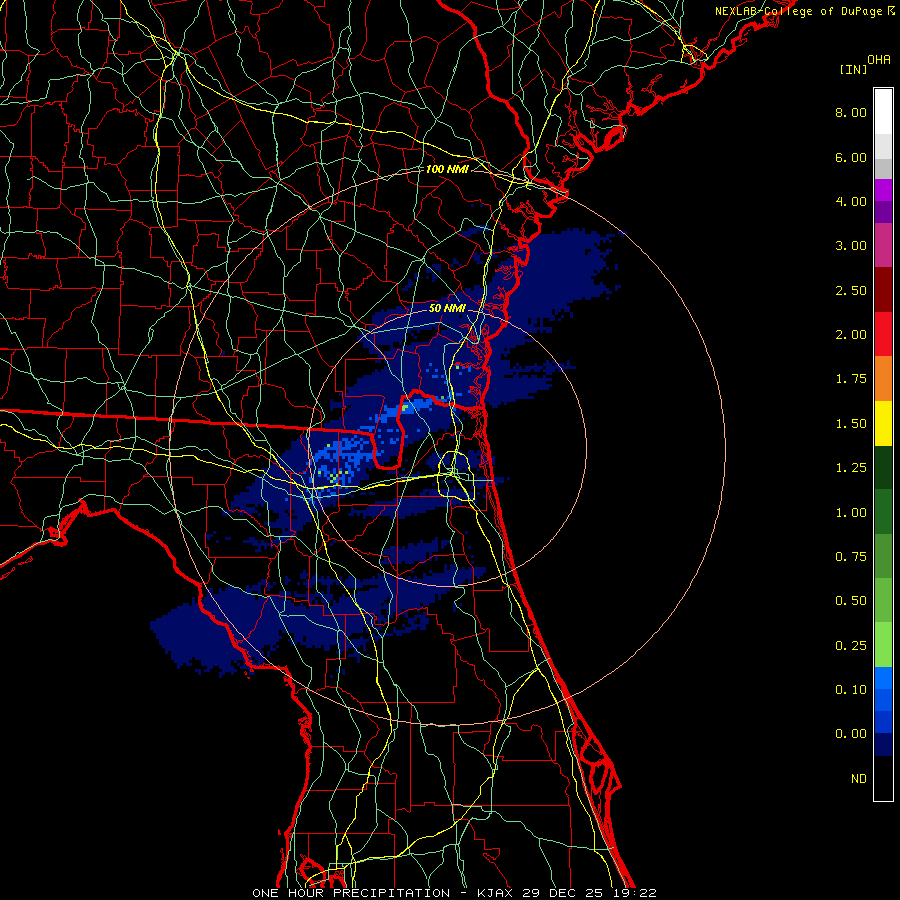Click the 0.00 legend value
This screenshot has width=900, height=900.
[x=851, y=734]
